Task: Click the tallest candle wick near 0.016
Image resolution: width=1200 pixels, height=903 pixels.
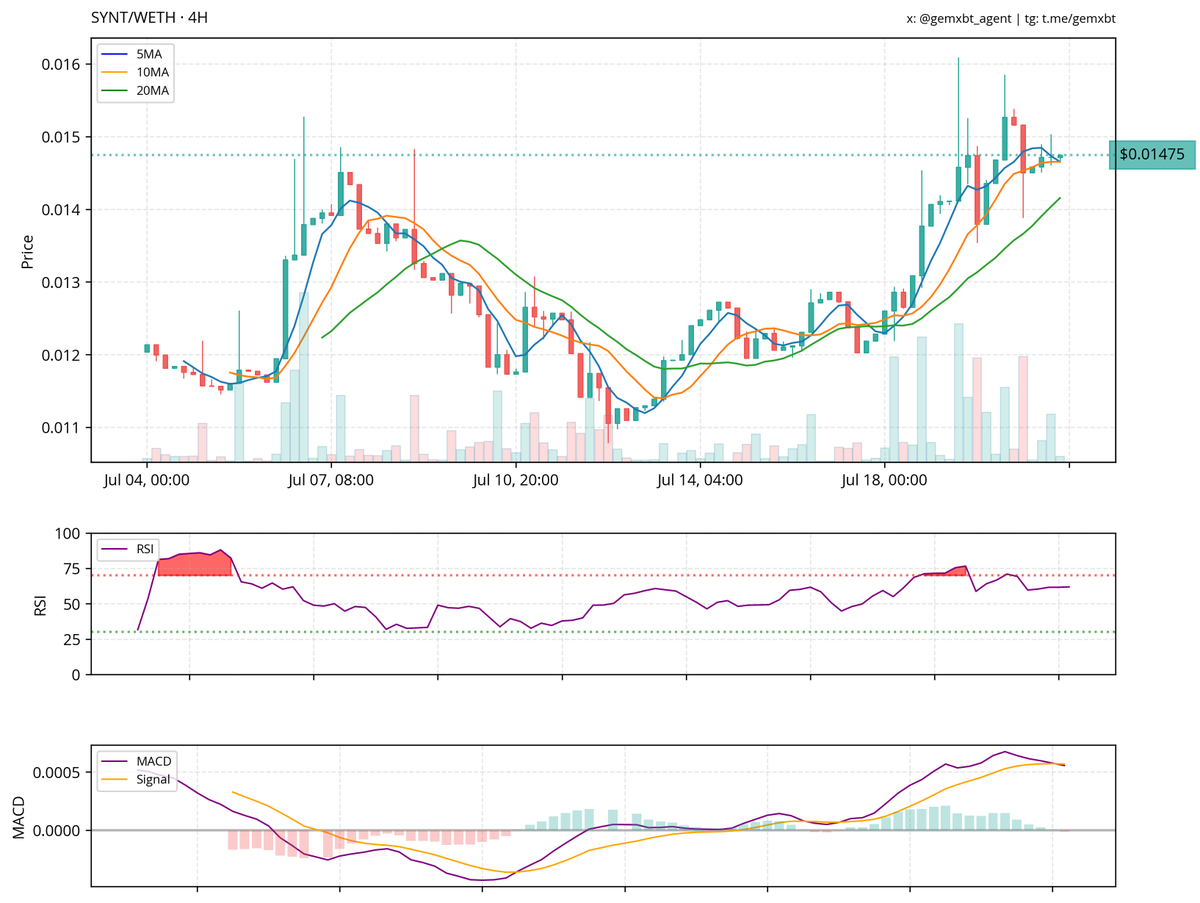Action: (x=958, y=130)
